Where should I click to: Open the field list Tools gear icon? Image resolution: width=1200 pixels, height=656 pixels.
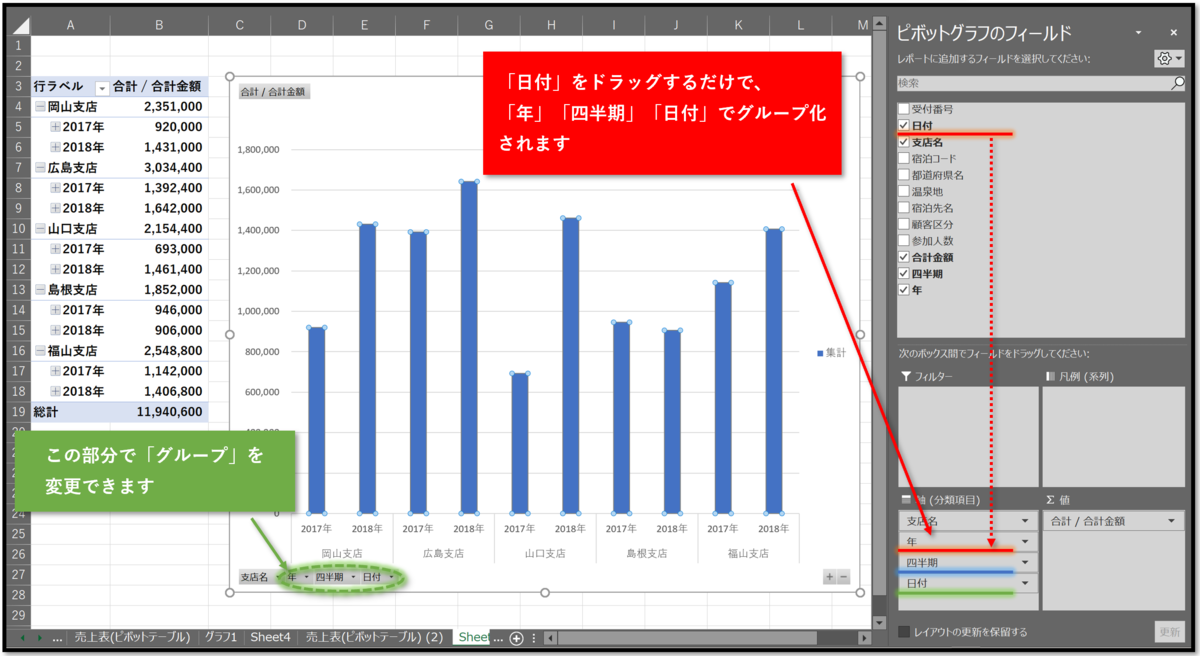coord(1163,58)
